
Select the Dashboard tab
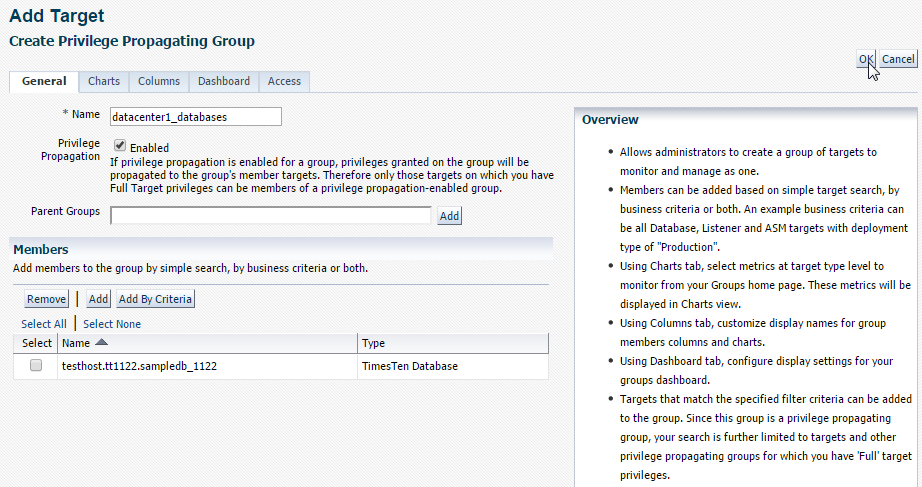224,82
